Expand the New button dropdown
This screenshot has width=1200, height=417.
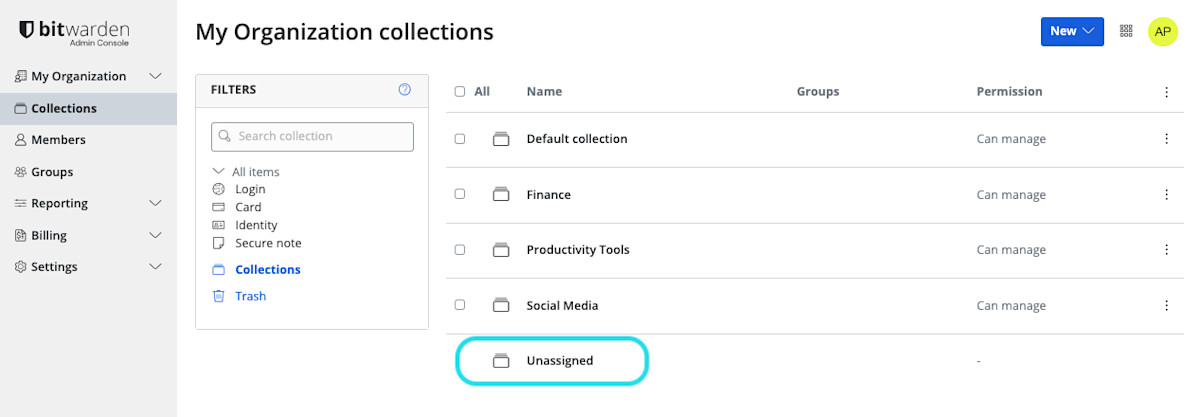coord(1072,31)
